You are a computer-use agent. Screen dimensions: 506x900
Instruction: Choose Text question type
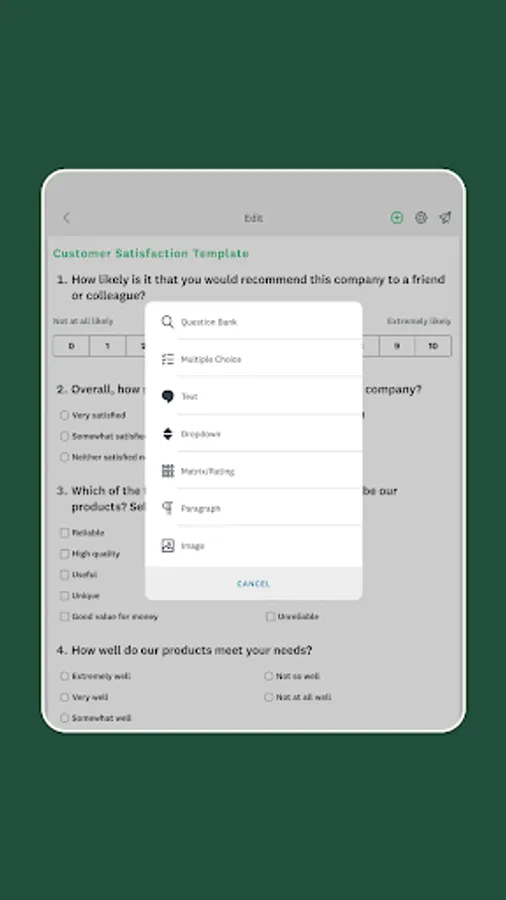pos(254,397)
